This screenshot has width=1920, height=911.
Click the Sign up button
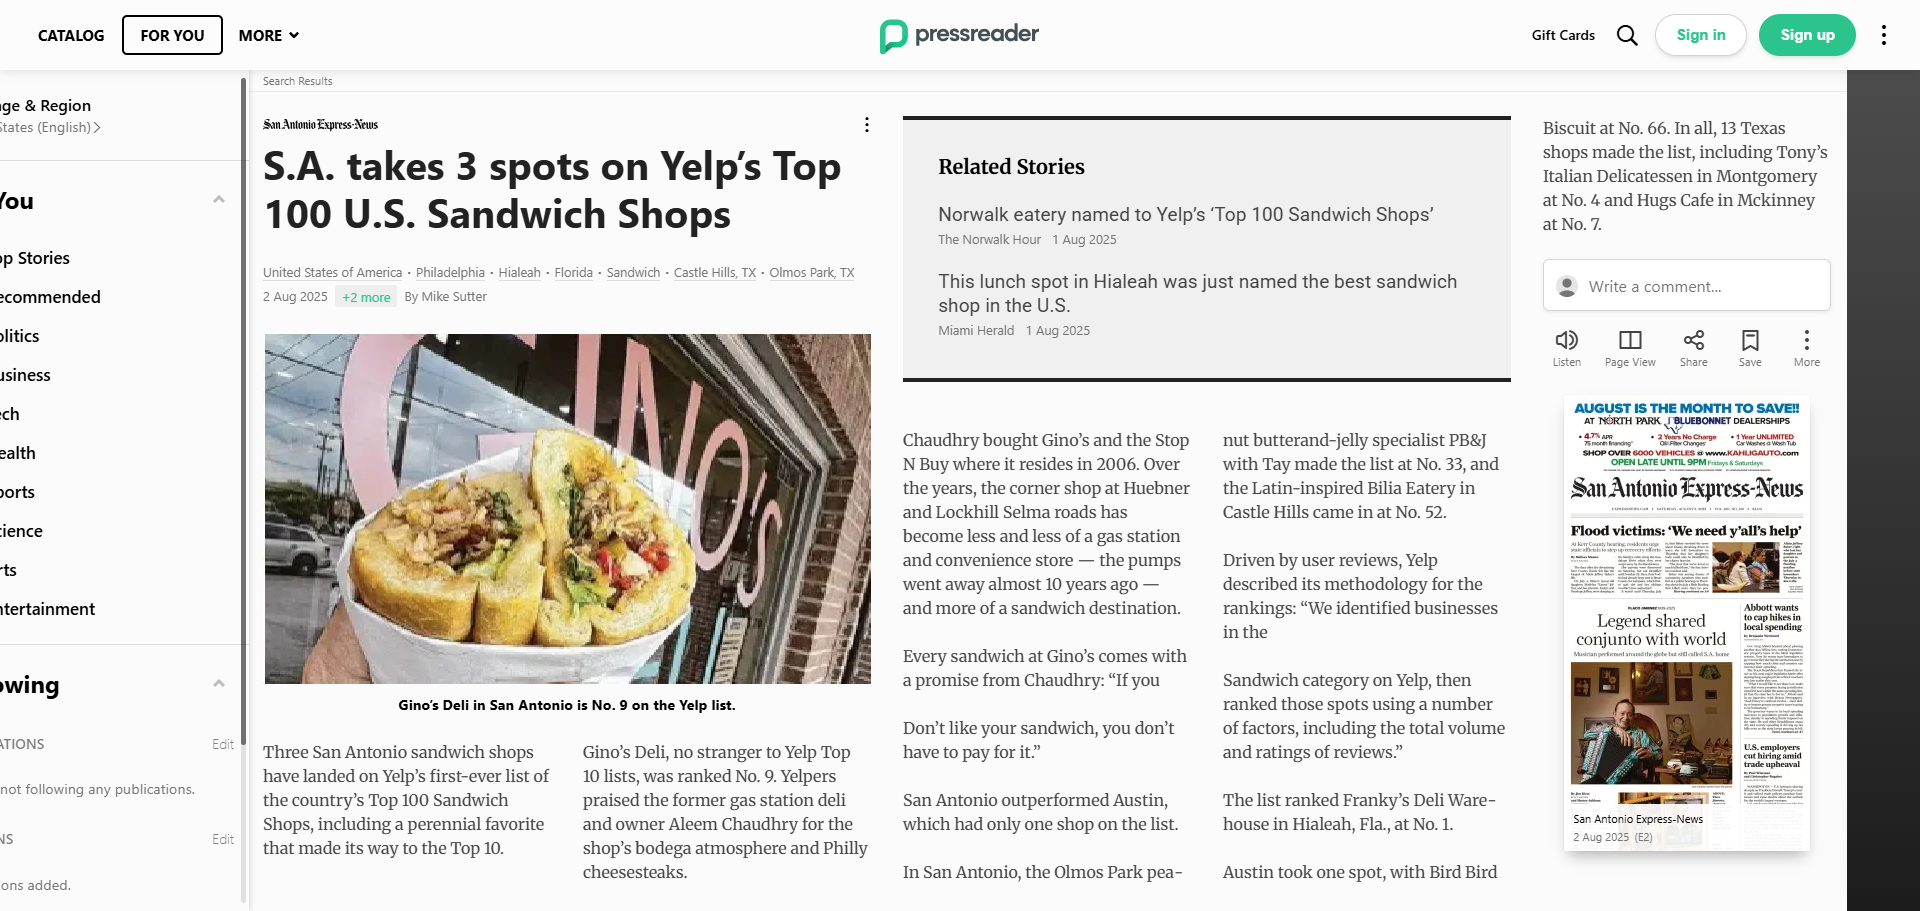1807,35
